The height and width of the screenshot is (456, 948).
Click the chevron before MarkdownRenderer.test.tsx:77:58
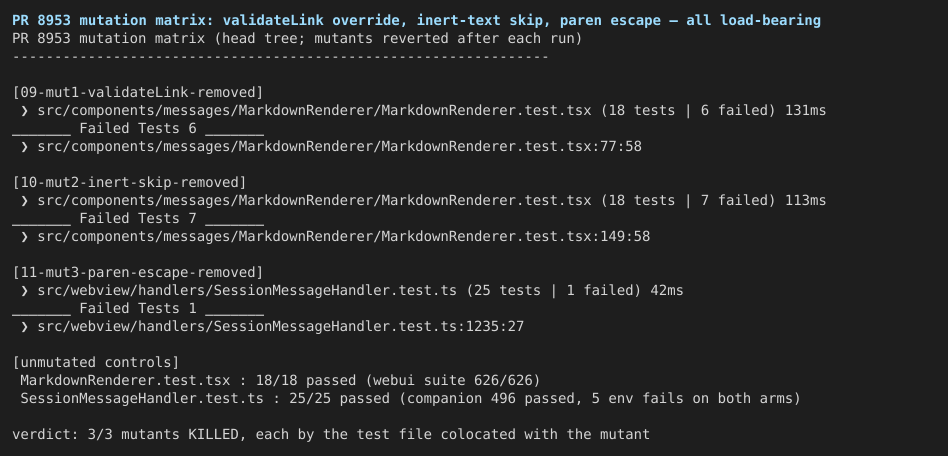24,146
